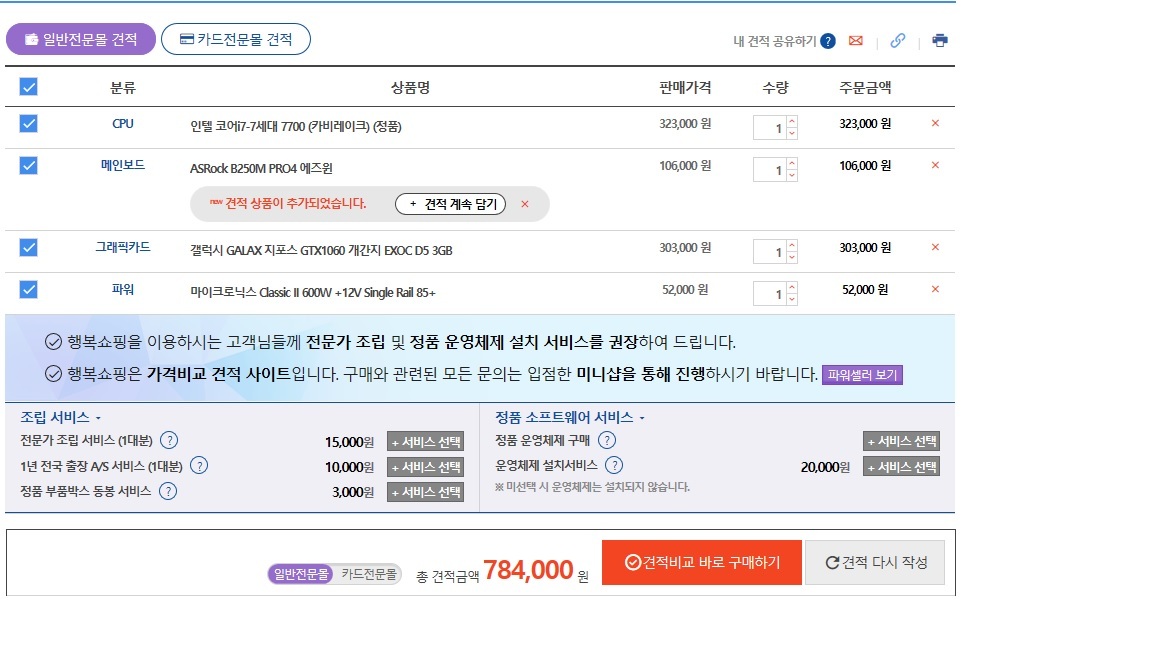Image resolution: width=1152 pixels, height=648 pixels.
Task: Click 견적비교 바로 구매하기 button
Action: tap(702, 563)
